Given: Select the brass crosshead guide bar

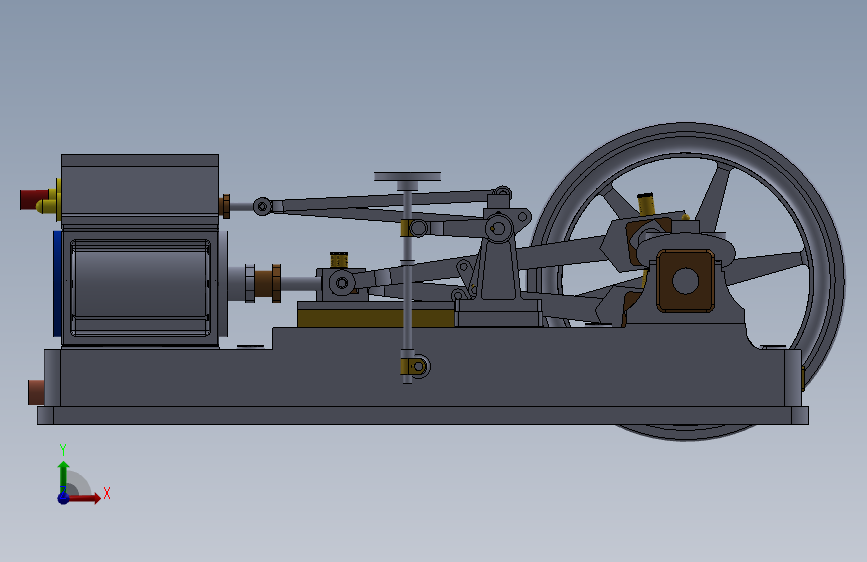Looking at the screenshot, I should (375, 318).
